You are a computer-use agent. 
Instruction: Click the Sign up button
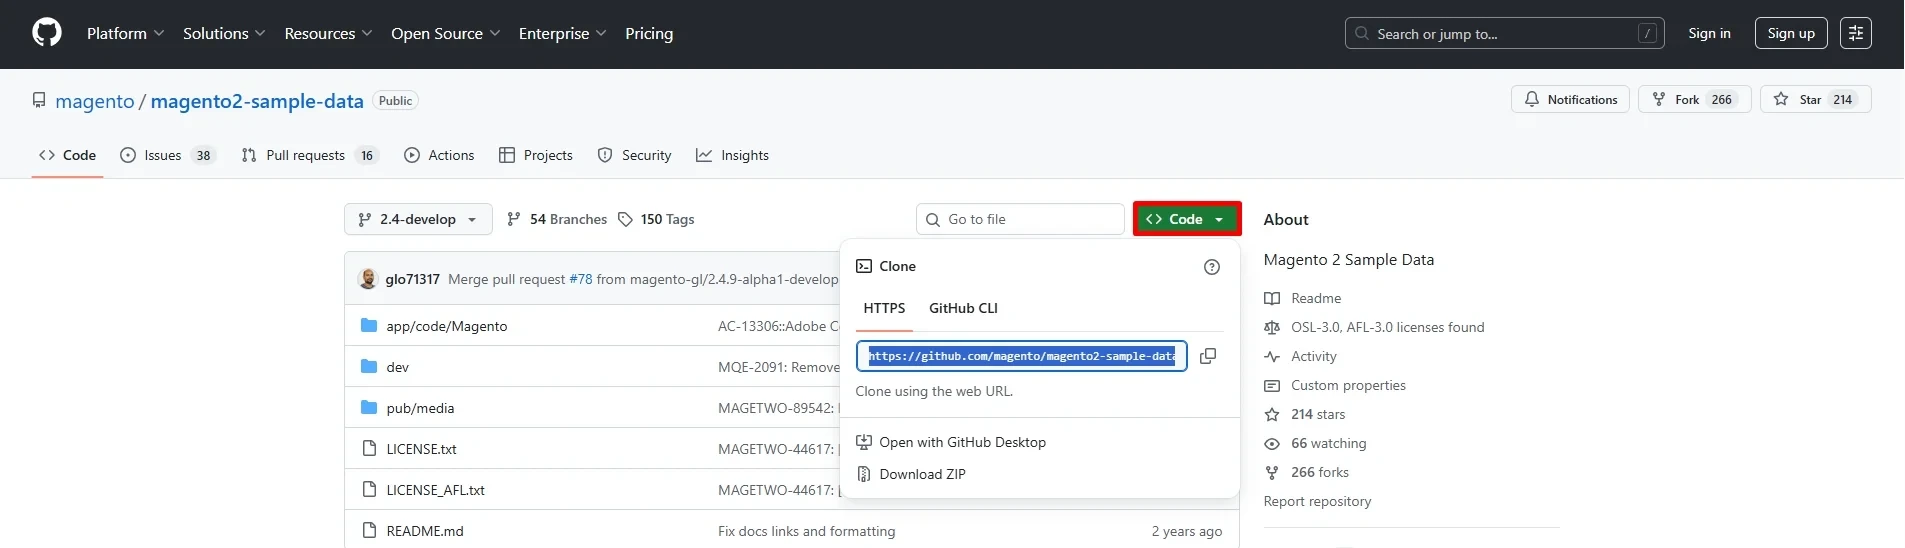(1791, 33)
